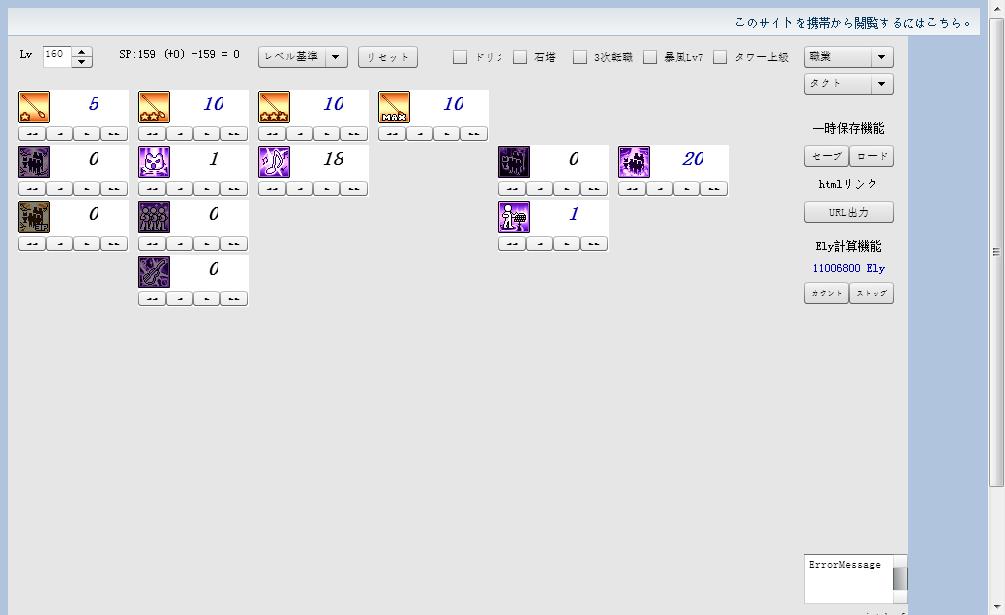Click the purple crowd skill icon with level 20

(633, 162)
